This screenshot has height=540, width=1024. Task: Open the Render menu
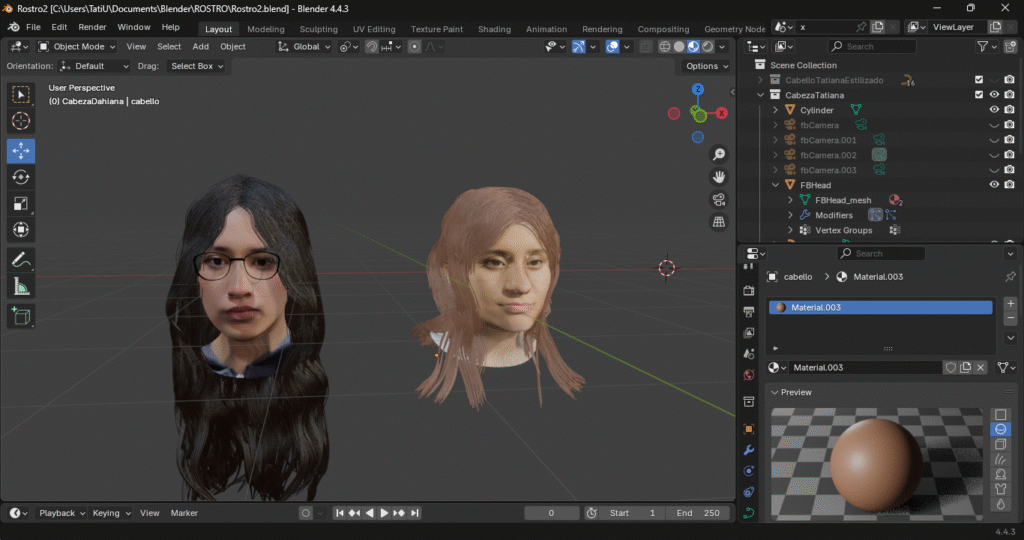[92, 27]
